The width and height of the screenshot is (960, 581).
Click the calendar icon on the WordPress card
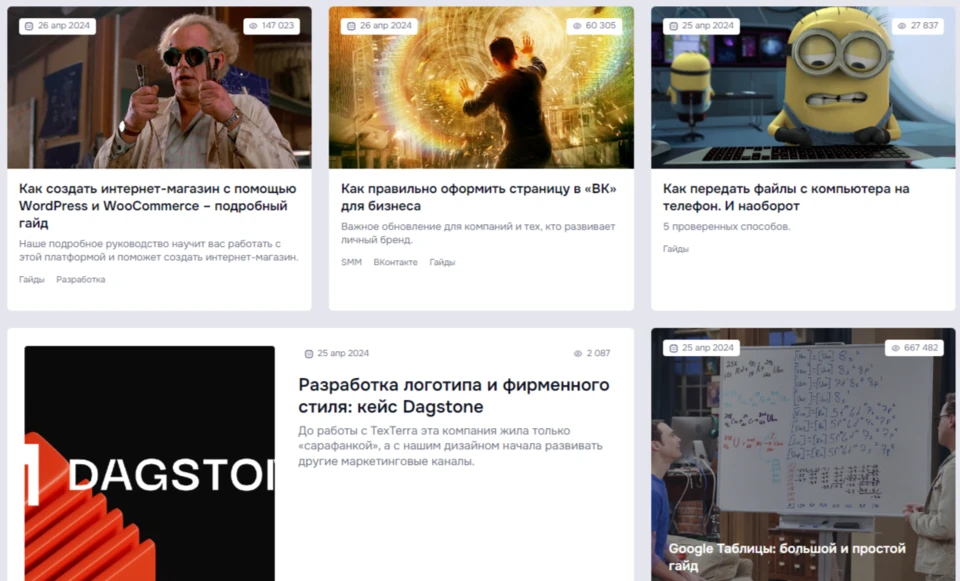(29, 26)
